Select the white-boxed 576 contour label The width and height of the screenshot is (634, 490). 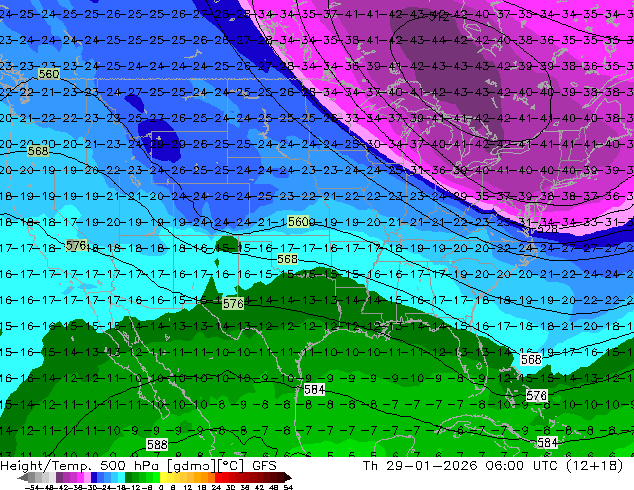click(537, 395)
